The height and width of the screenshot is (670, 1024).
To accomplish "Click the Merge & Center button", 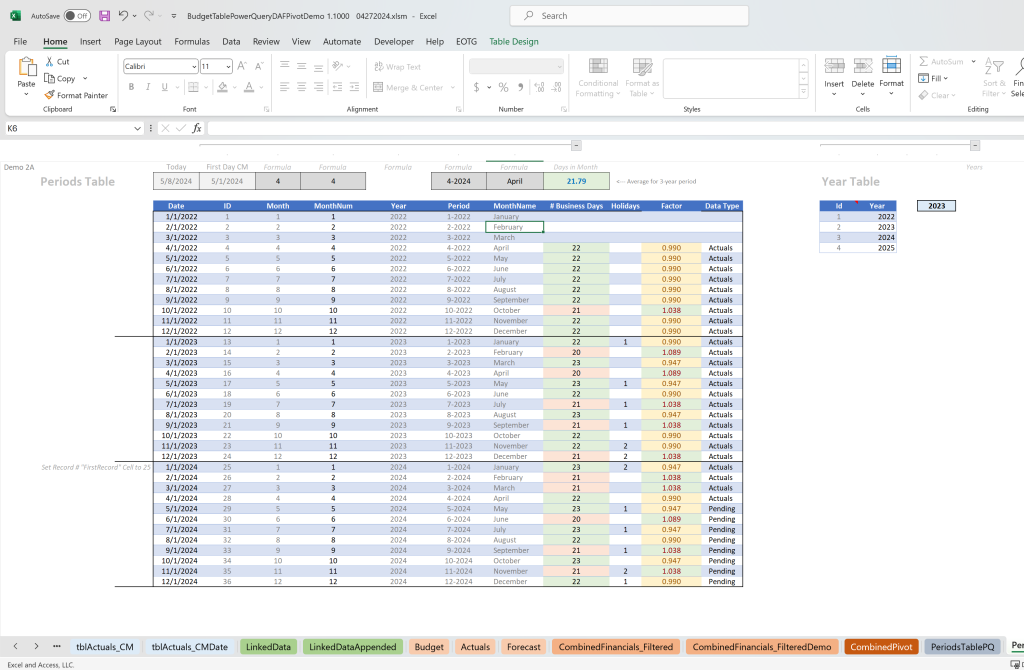I will (408, 87).
